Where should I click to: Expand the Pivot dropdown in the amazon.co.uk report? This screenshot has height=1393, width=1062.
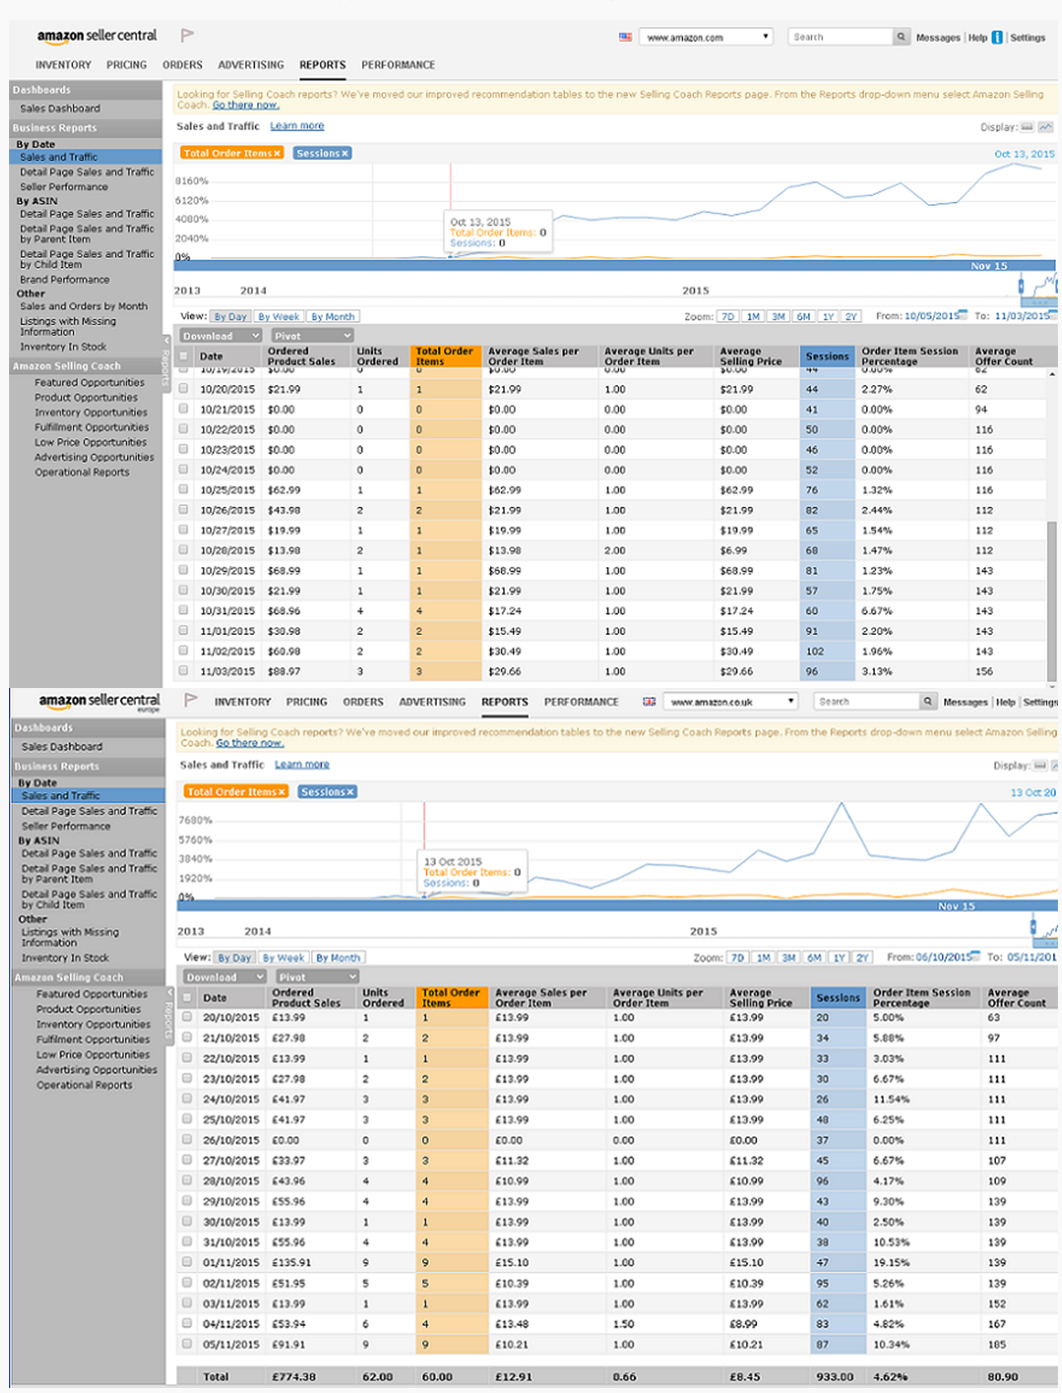click(x=316, y=977)
